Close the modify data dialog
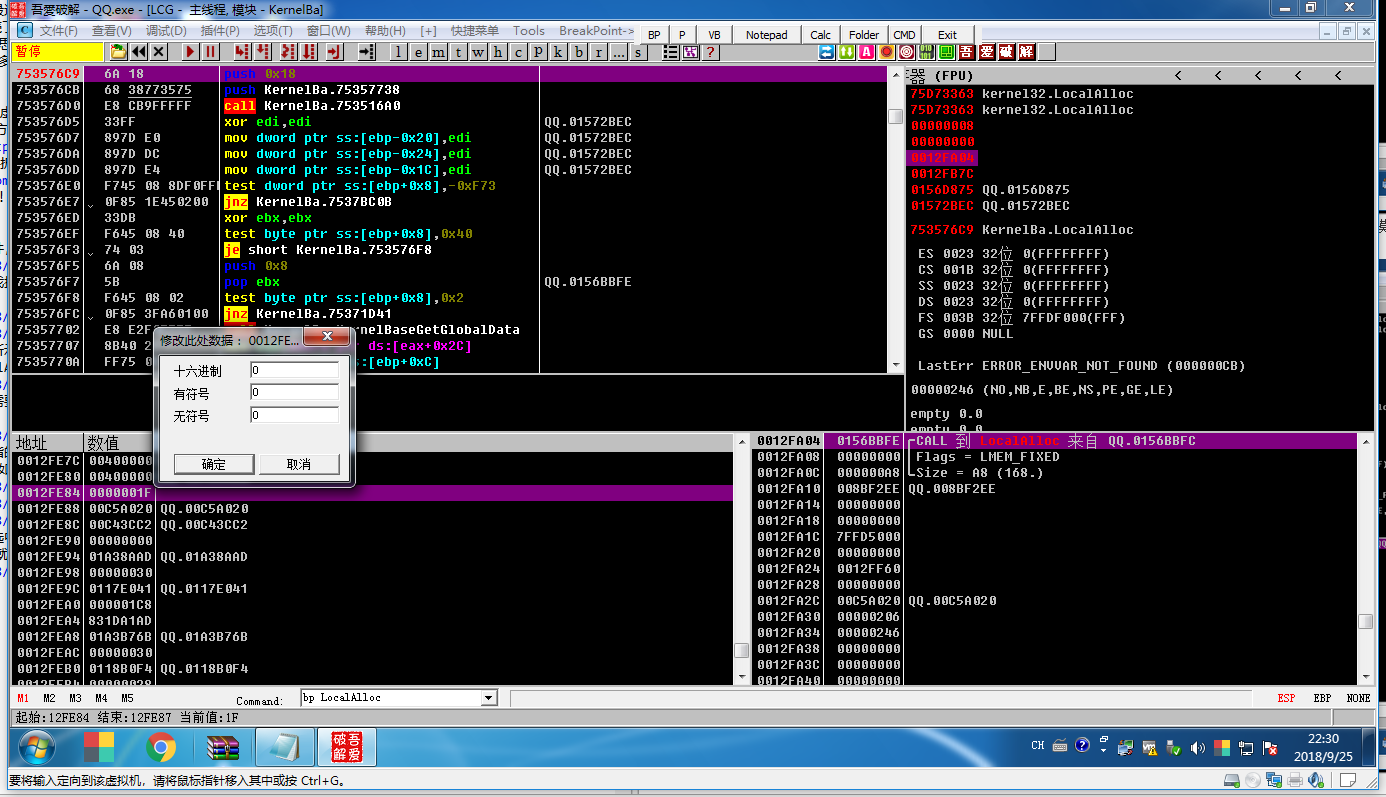 point(326,339)
